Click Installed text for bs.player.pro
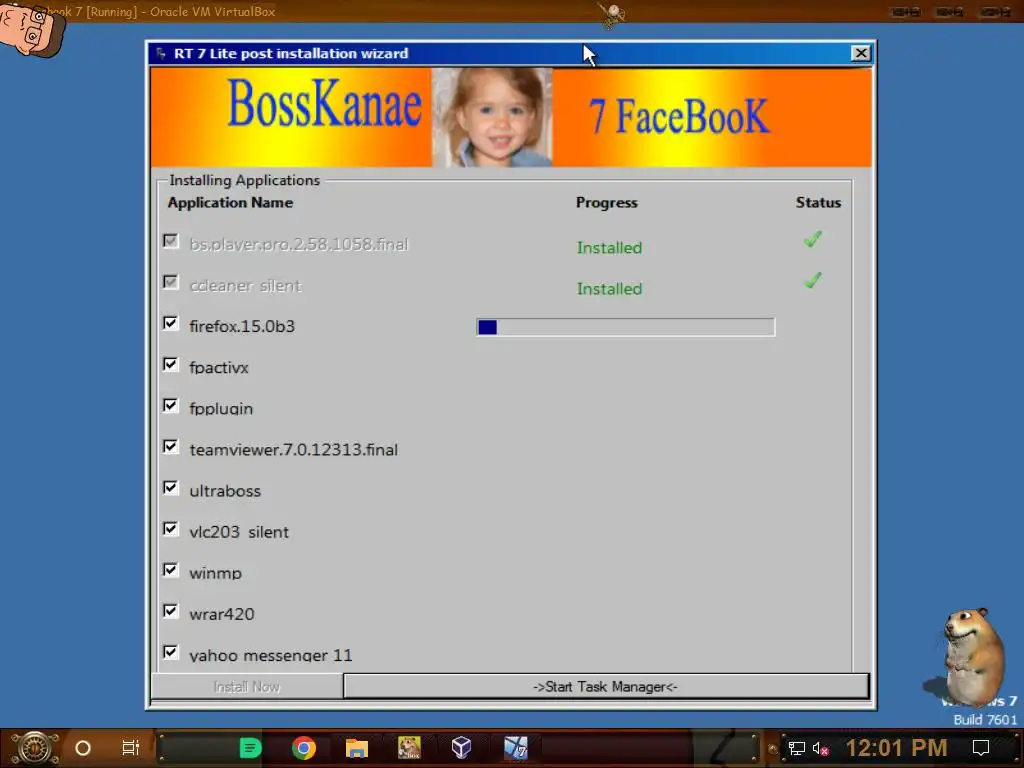This screenshot has width=1024, height=768. [609, 248]
